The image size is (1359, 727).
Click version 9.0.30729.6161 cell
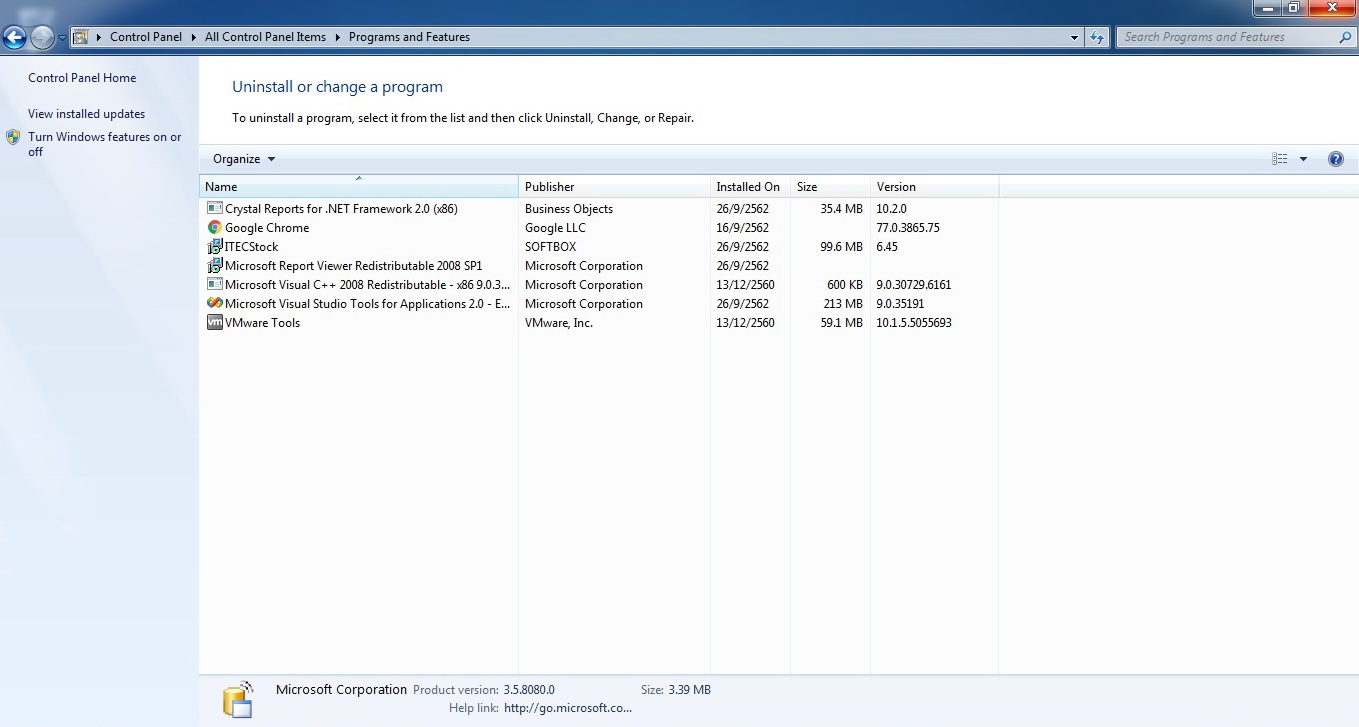point(914,285)
